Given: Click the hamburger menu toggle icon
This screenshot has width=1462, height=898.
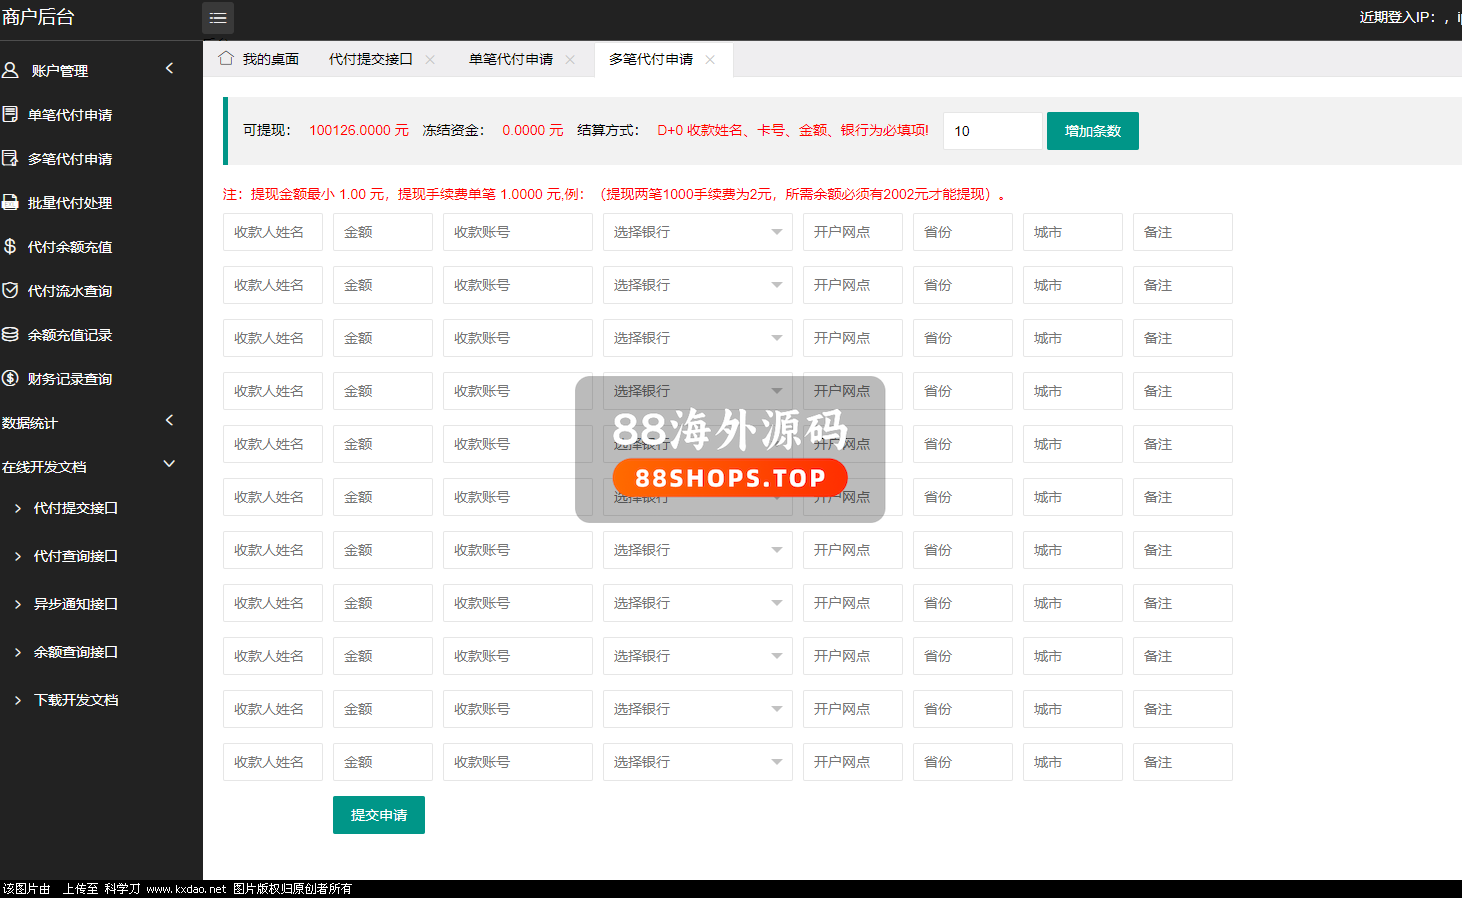Looking at the screenshot, I should click(x=218, y=18).
